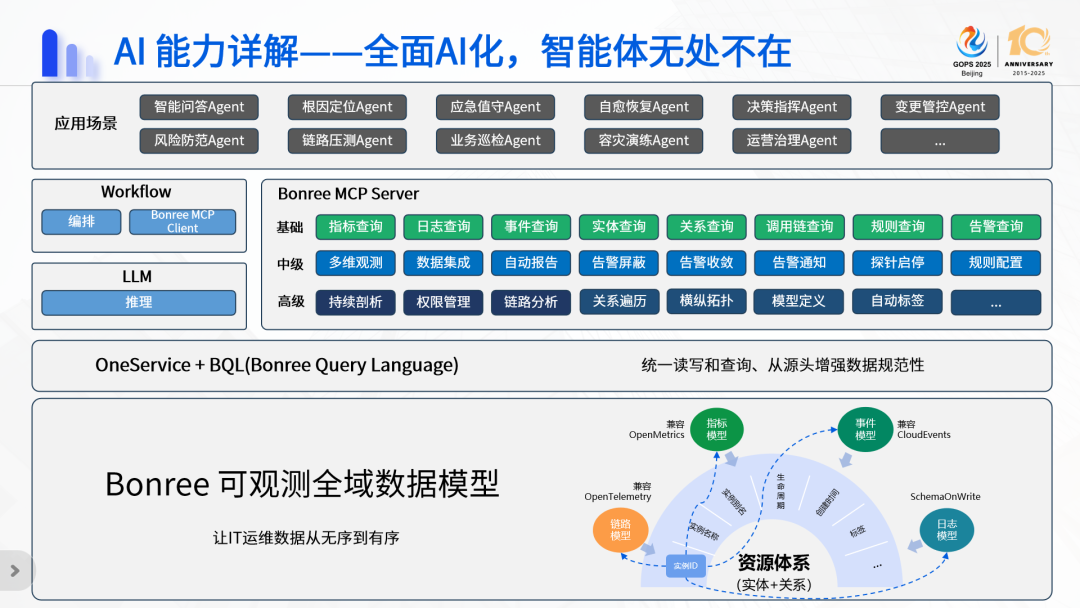Click the 推理 box under LLM
The height and width of the screenshot is (608, 1080).
coord(138,302)
